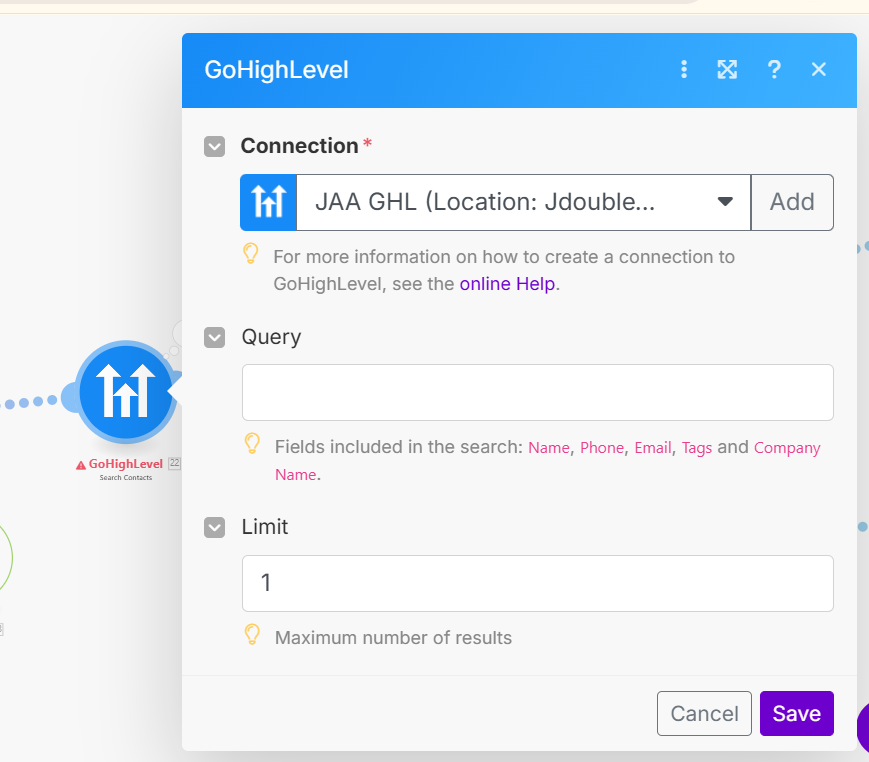This screenshot has height=762, width=869.
Task: Click the Add connection button
Action: coord(792,202)
